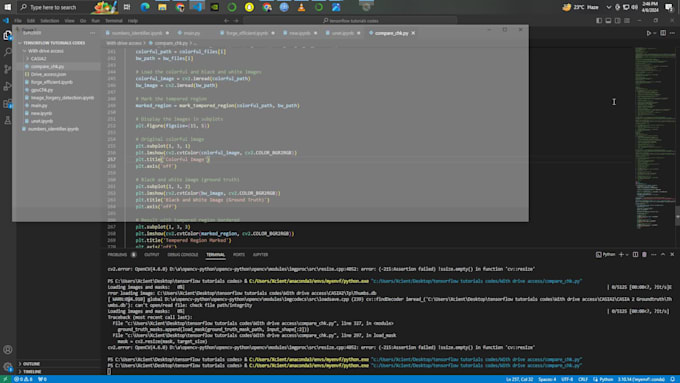
Task: Open the Terminal menu
Action: click(114, 20)
